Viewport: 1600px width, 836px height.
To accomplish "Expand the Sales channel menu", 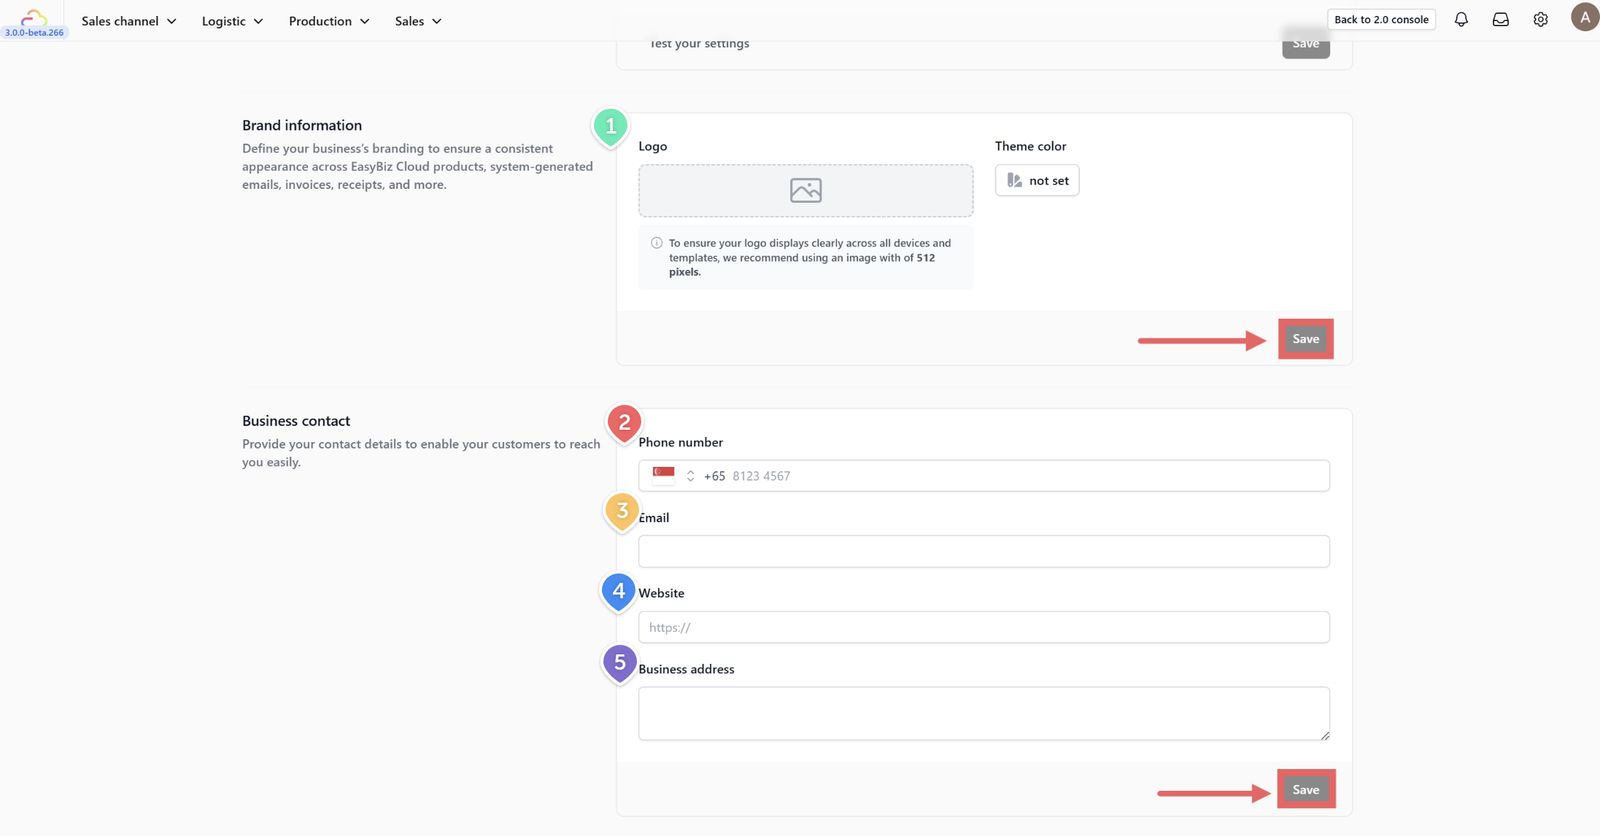I will click(x=129, y=21).
